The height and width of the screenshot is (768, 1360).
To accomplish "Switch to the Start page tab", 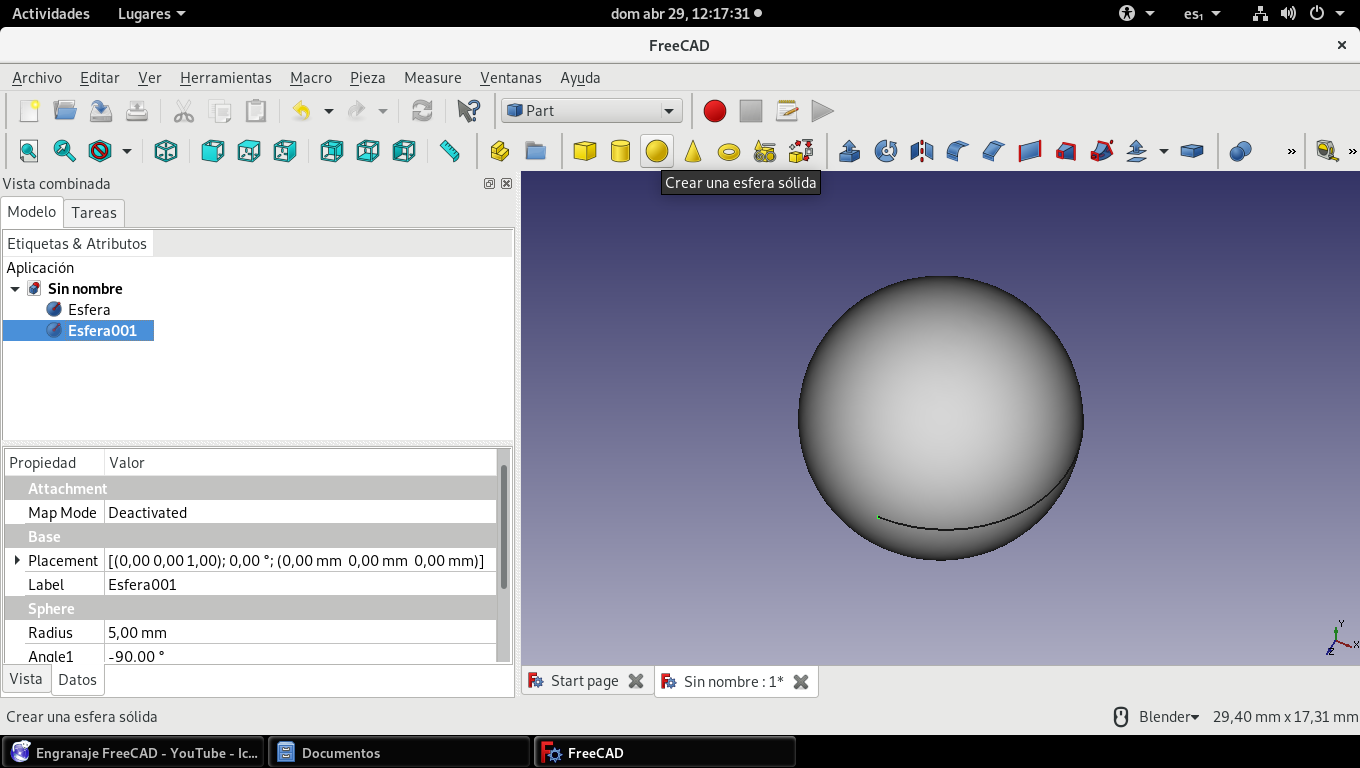I will pyautogui.click(x=585, y=681).
